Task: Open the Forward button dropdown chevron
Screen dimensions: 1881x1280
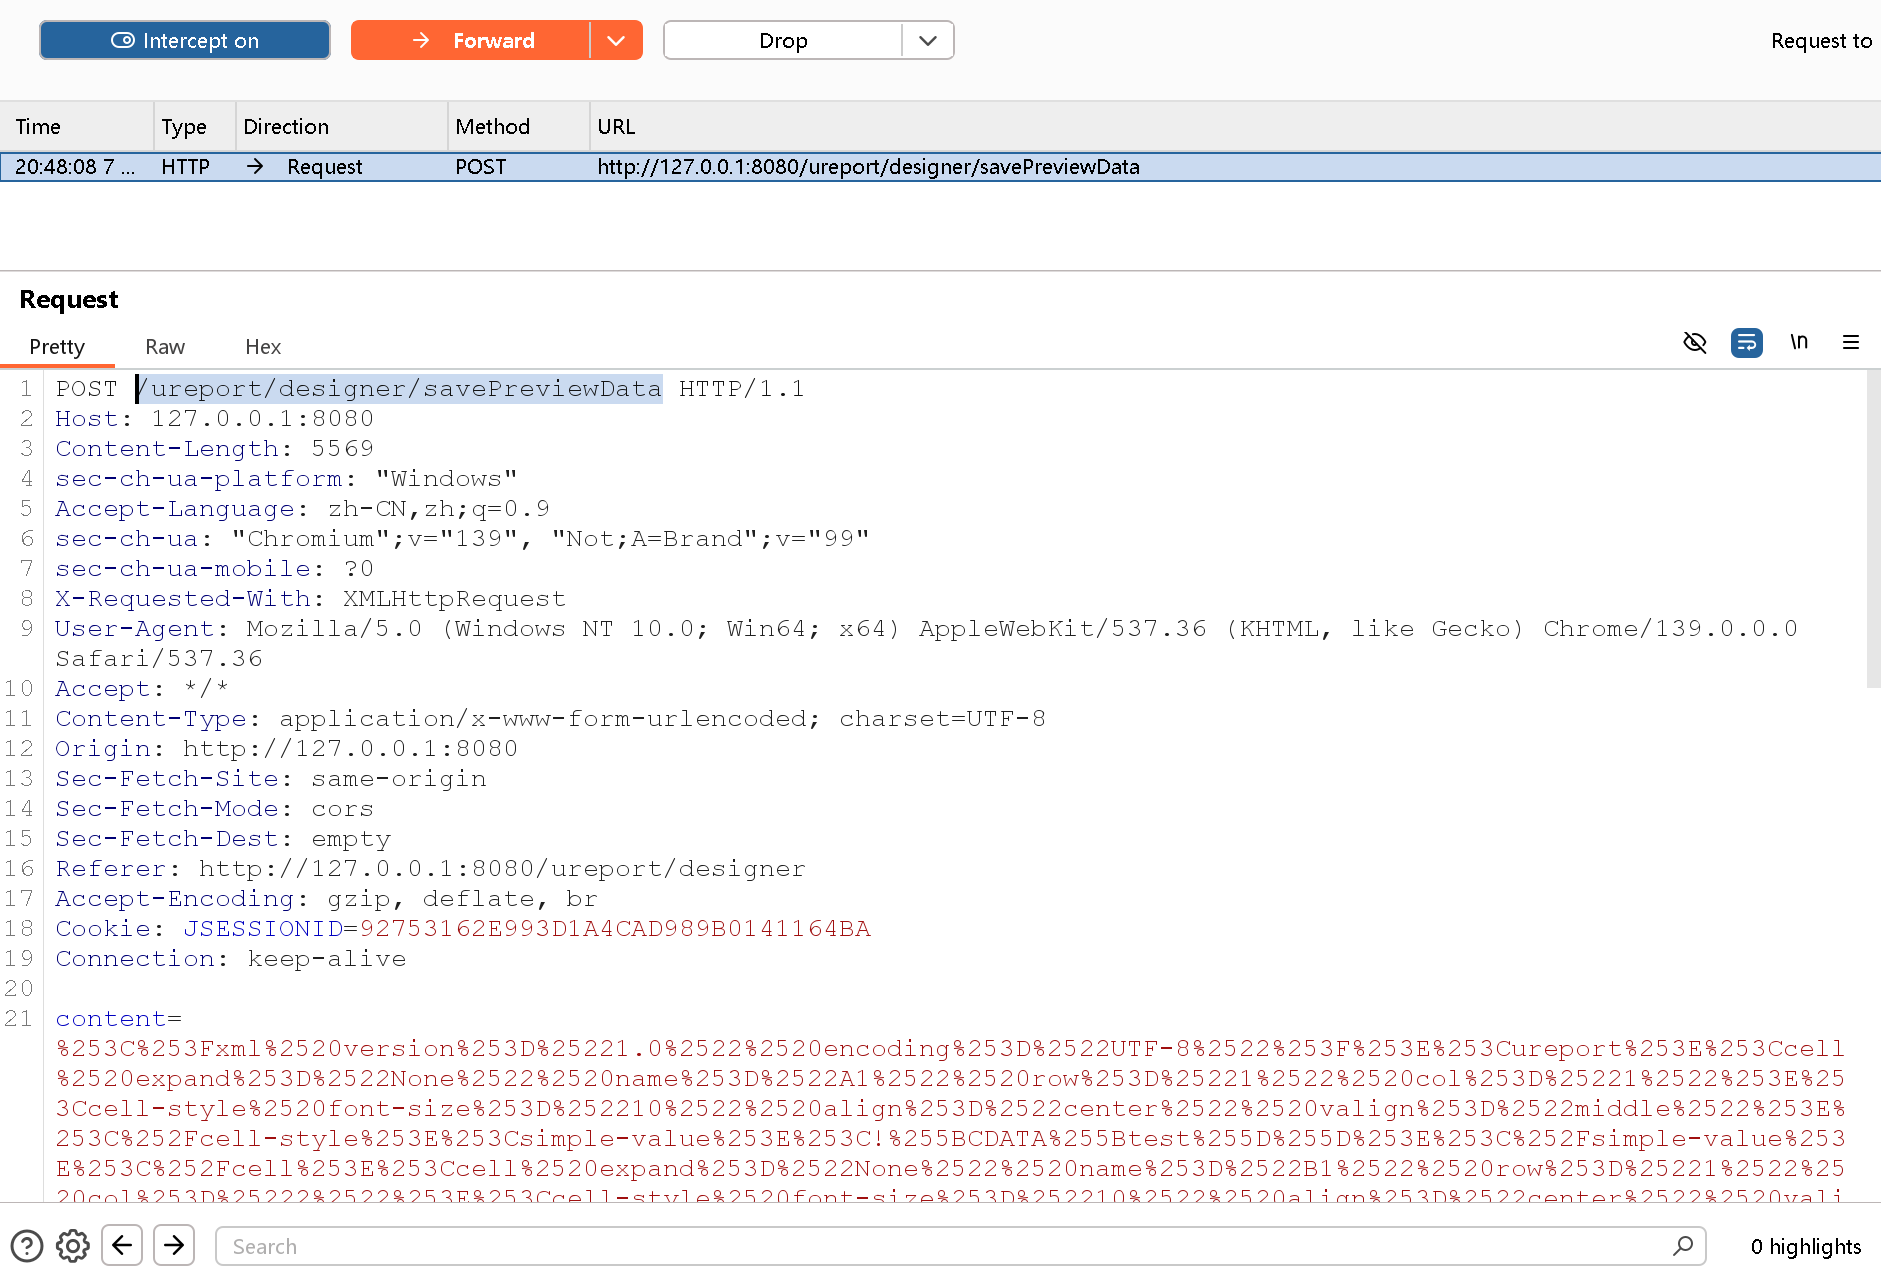Action: coord(617,40)
